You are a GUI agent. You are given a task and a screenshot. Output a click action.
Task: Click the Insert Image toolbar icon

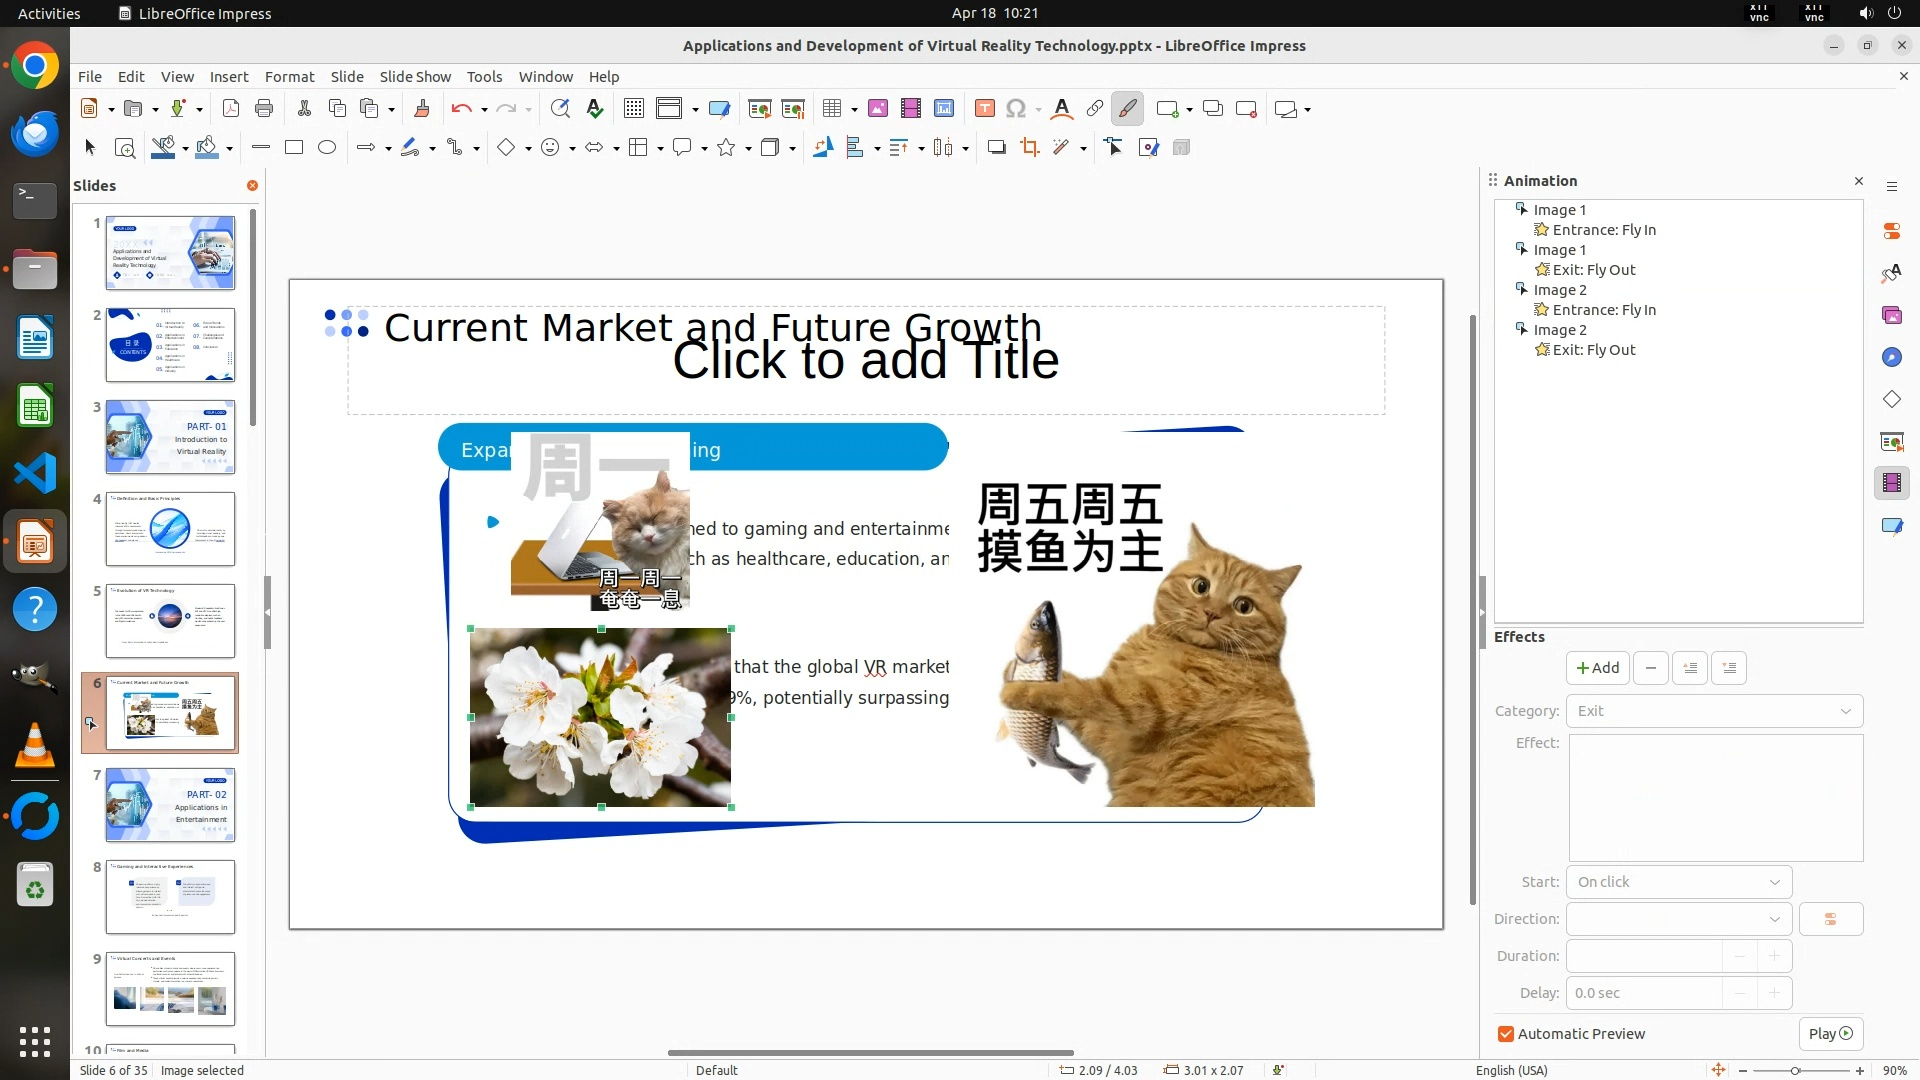click(877, 109)
